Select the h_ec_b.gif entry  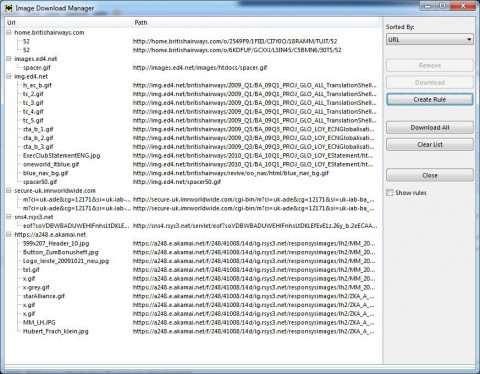pos(37,85)
